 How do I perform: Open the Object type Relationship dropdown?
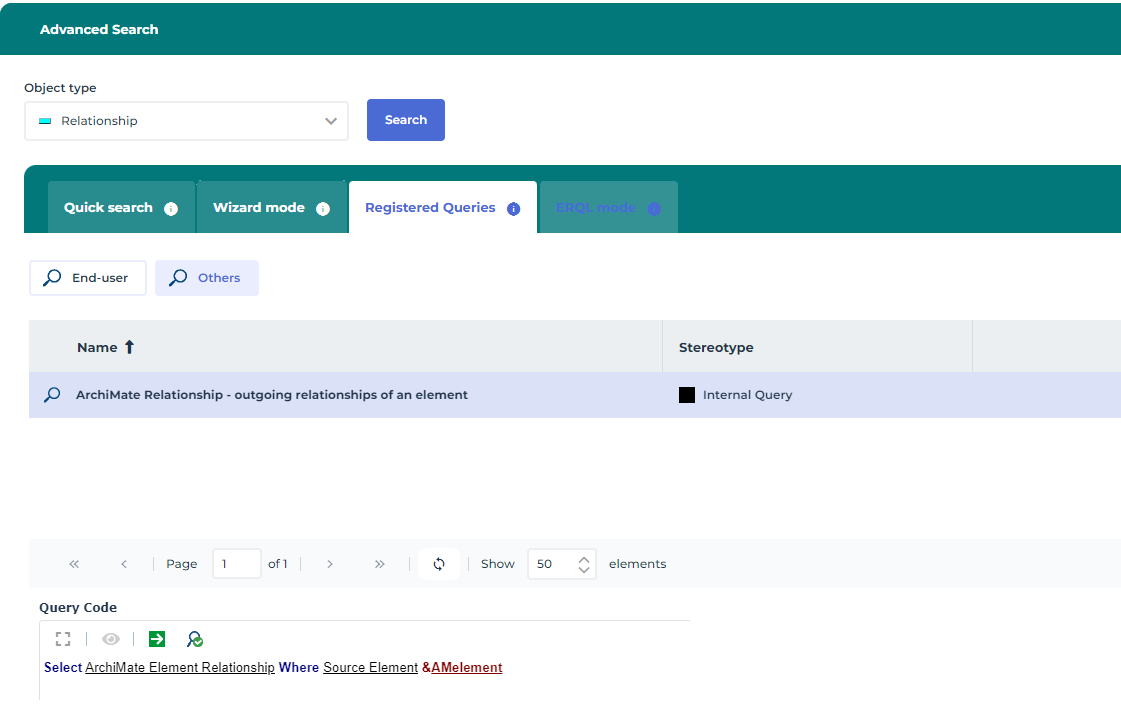coord(186,121)
